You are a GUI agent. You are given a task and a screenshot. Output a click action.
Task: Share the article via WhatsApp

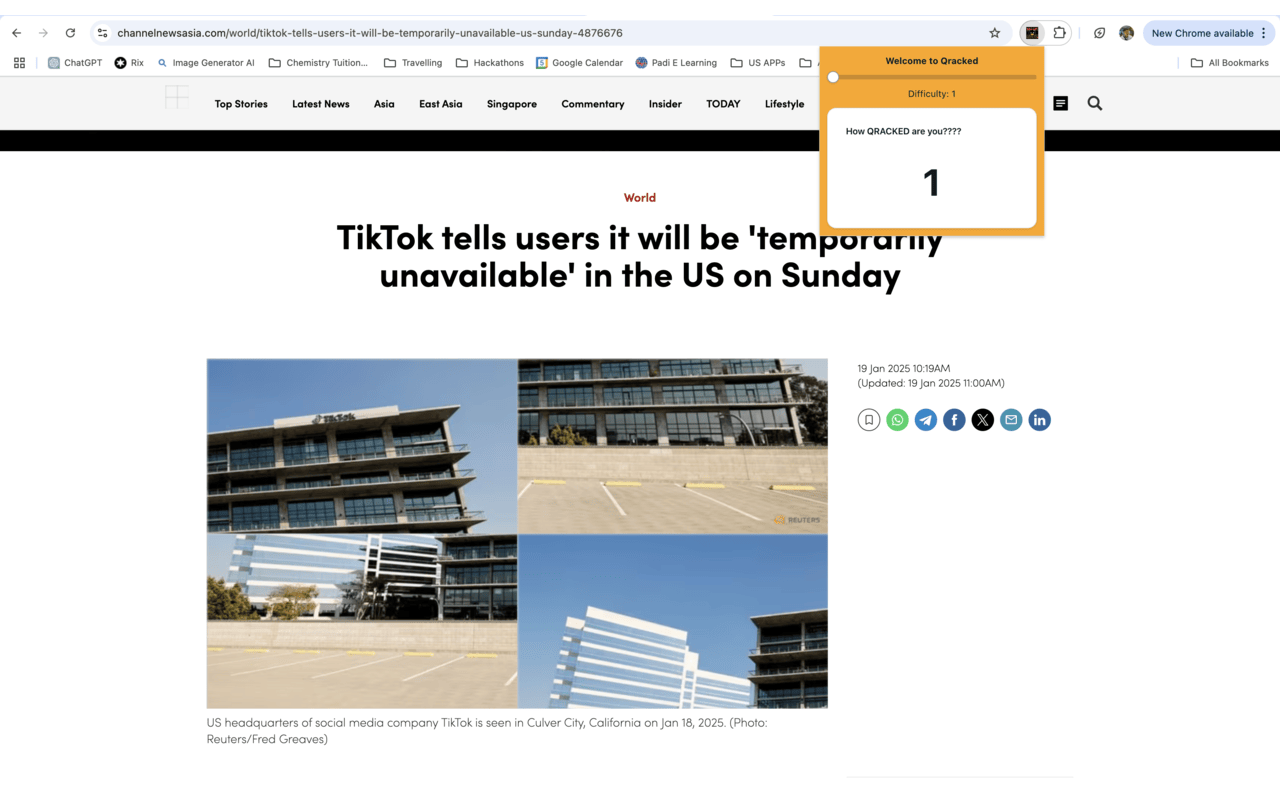click(x=898, y=420)
